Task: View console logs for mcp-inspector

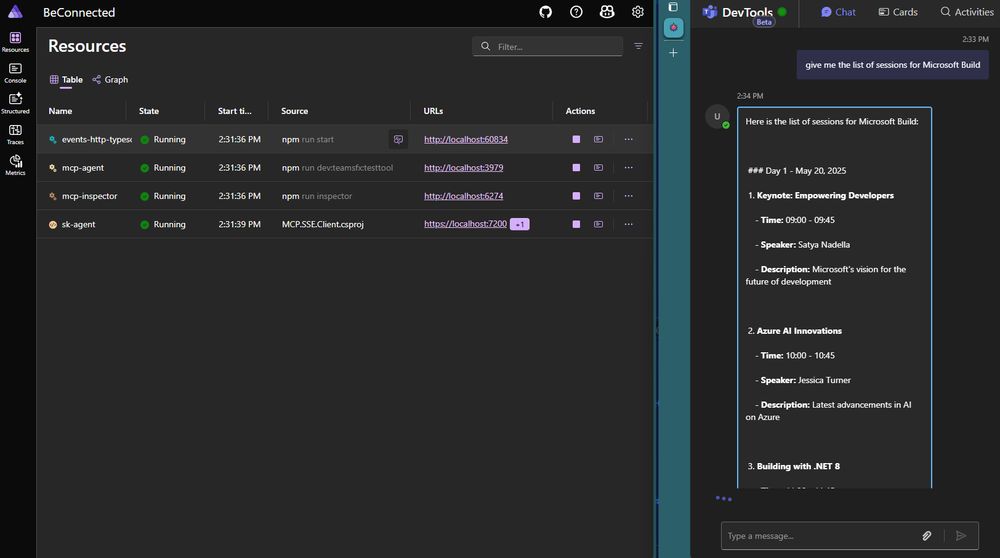Action: pos(598,196)
